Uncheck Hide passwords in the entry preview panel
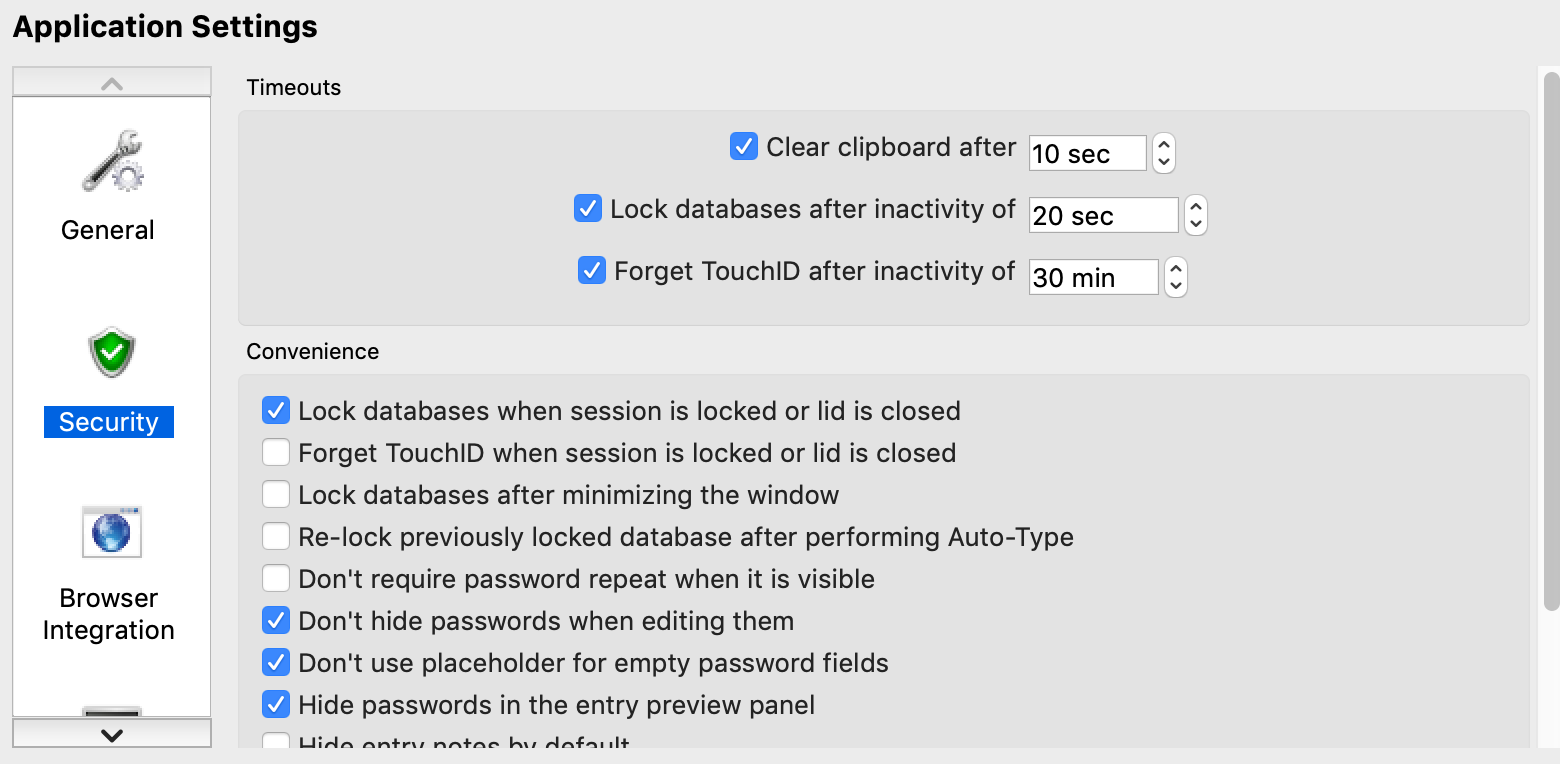Viewport: 1560px width, 764px height. [276, 704]
